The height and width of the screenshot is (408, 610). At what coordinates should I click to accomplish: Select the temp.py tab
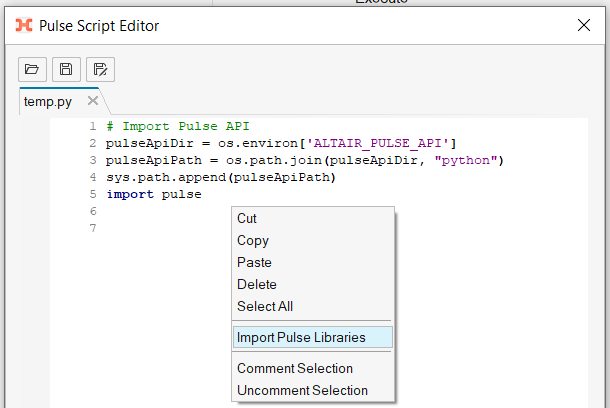point(50,101)
